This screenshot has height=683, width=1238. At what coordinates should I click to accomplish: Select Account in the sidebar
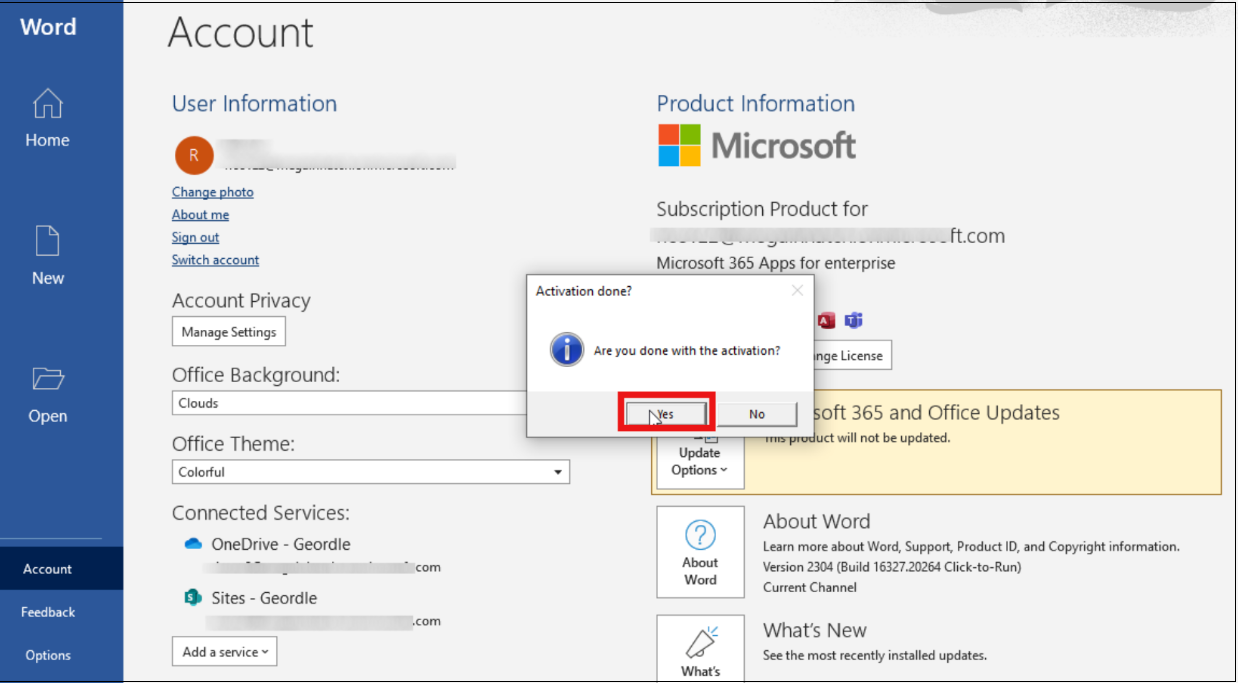point(48,569)
